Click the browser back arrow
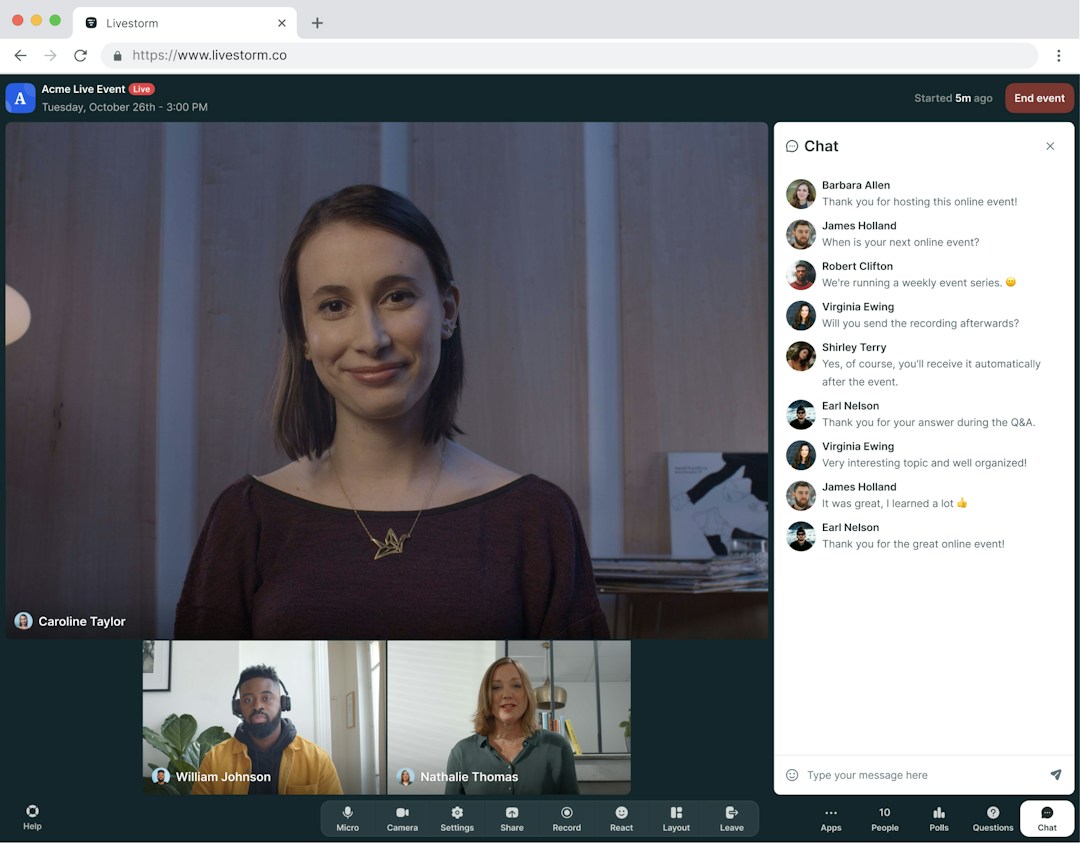 21,55
